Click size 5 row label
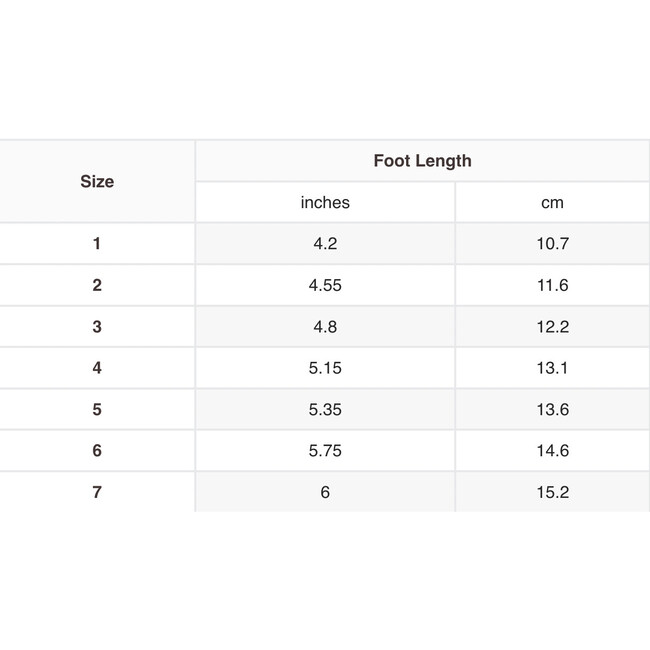 [97, 410]
